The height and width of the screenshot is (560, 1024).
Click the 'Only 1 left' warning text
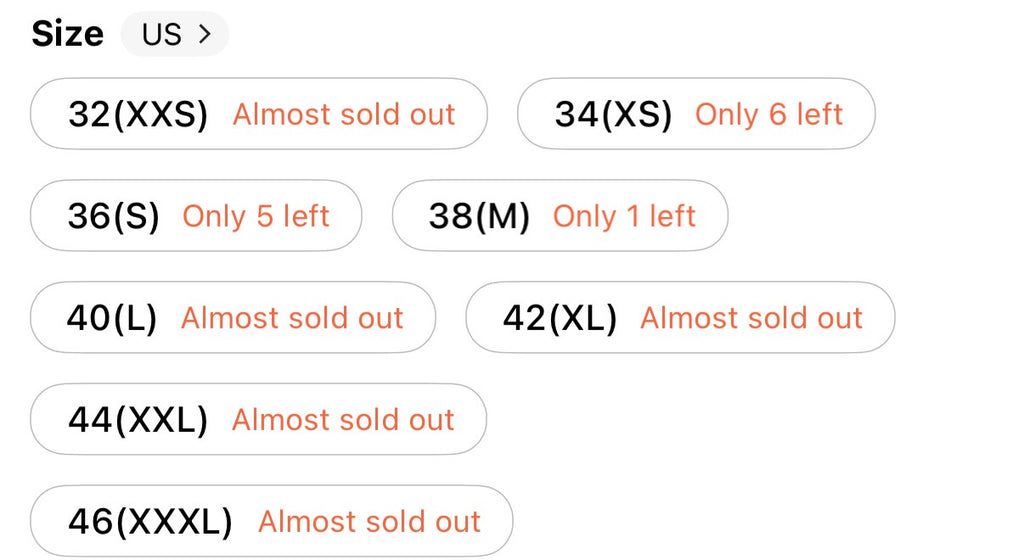tap(624, 217)
